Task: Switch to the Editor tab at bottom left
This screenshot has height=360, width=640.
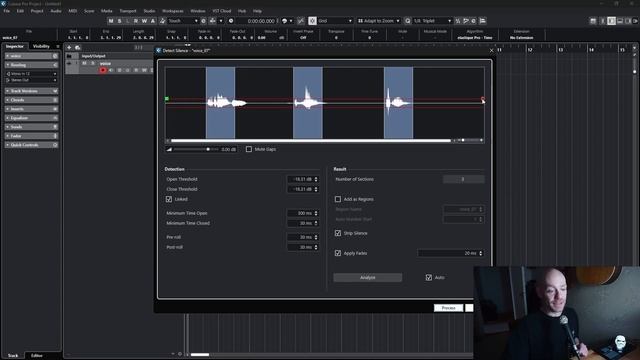Action: pyautogui.click(x=37, y=356)
